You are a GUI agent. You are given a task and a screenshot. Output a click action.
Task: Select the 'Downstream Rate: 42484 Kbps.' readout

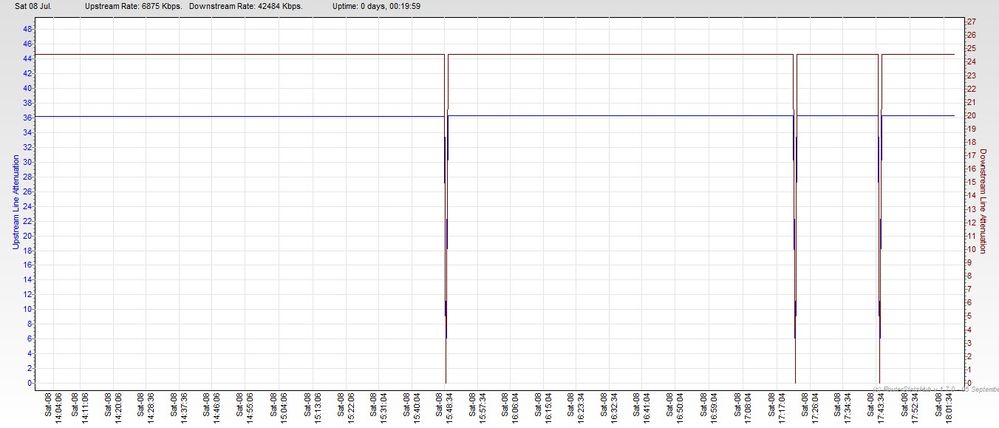[x=246, y=6]
